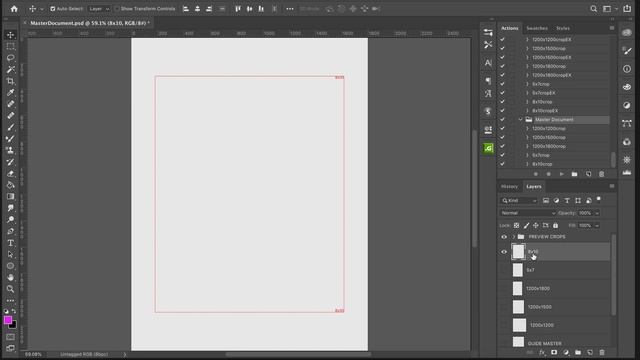Click Align left edges icon
The width and height of the screenshot is (640, 360).
pos(186,9)
